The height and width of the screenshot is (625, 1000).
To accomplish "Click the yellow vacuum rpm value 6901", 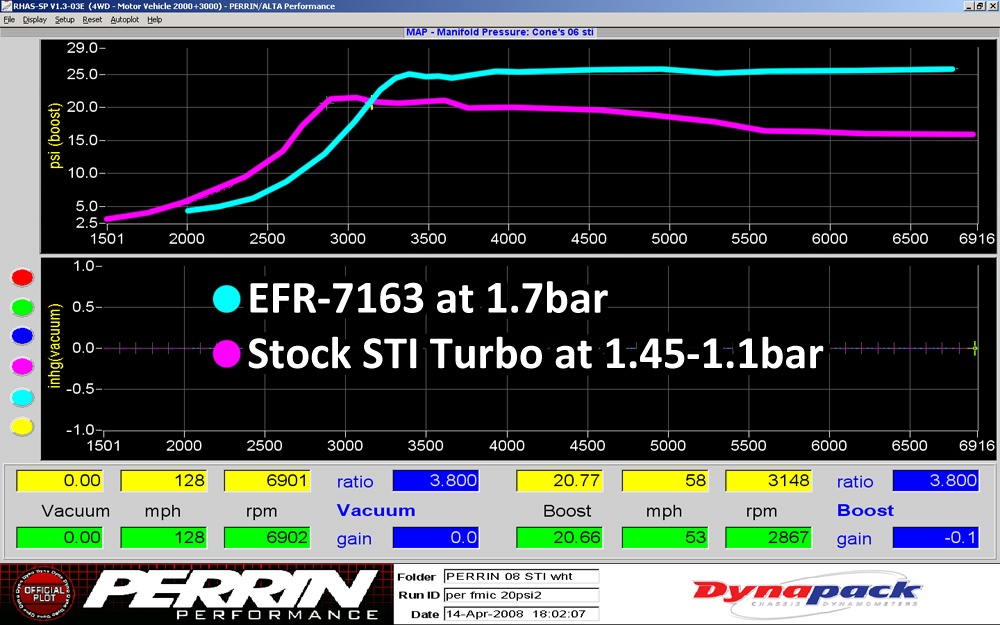I will [x=267, y=480].
